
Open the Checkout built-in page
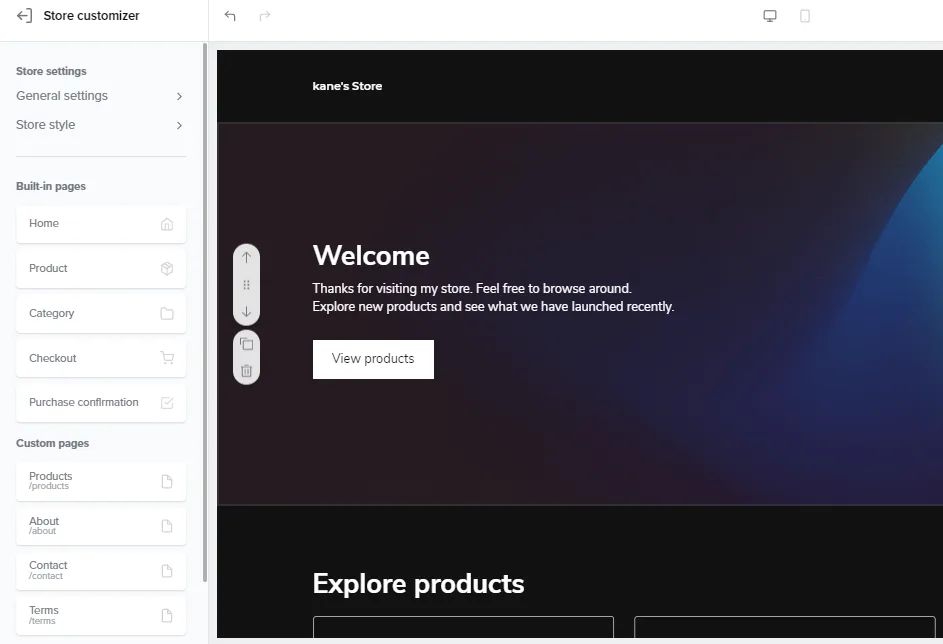pos(100,358)
